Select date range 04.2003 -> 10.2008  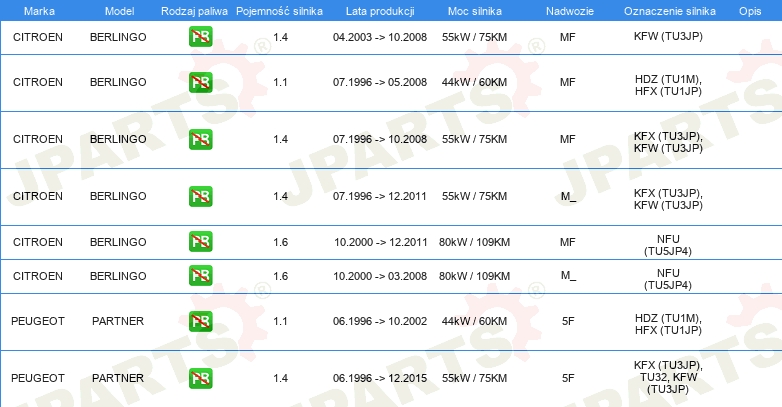380,37
